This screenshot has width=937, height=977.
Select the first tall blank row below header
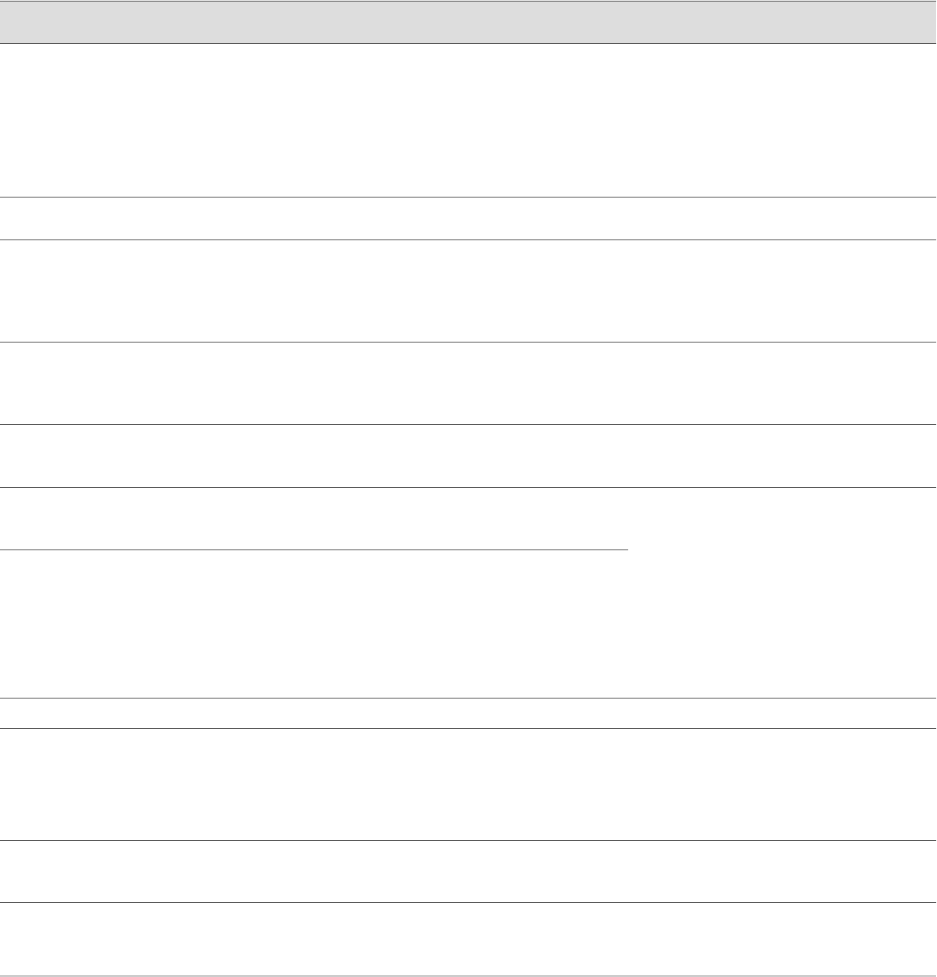click(468, 120)
